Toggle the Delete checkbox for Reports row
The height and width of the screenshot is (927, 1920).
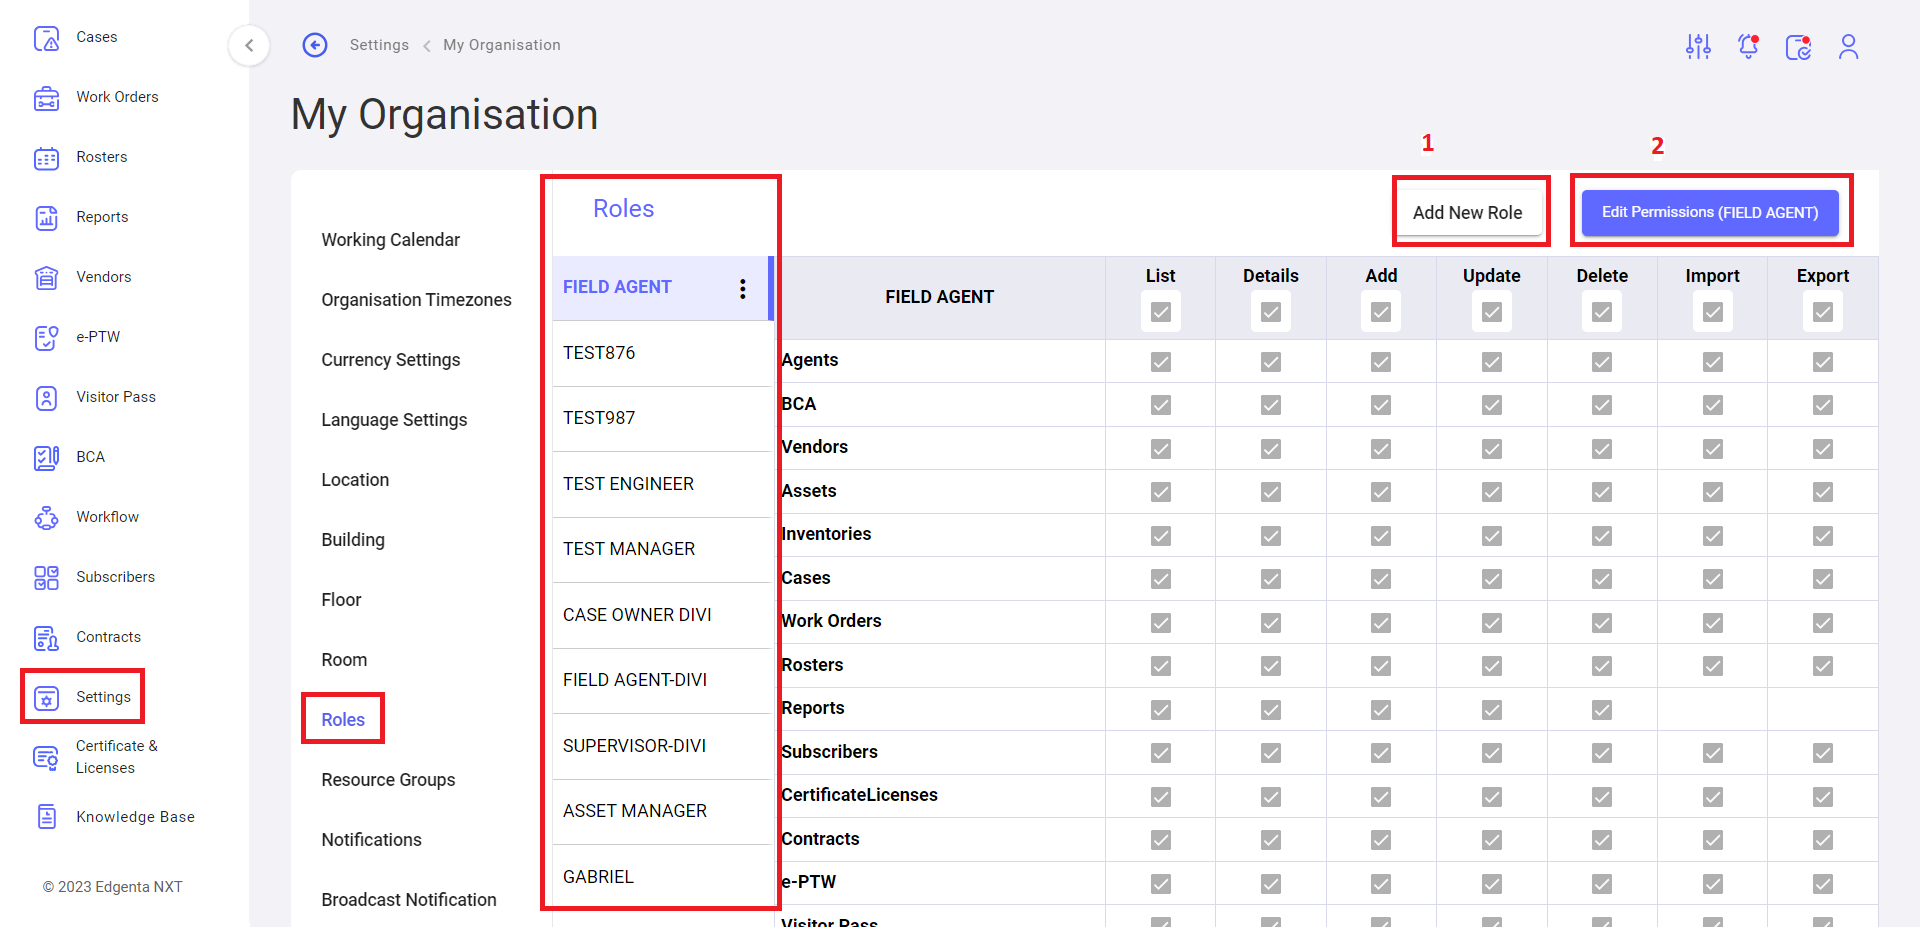tap(1601, 710)
